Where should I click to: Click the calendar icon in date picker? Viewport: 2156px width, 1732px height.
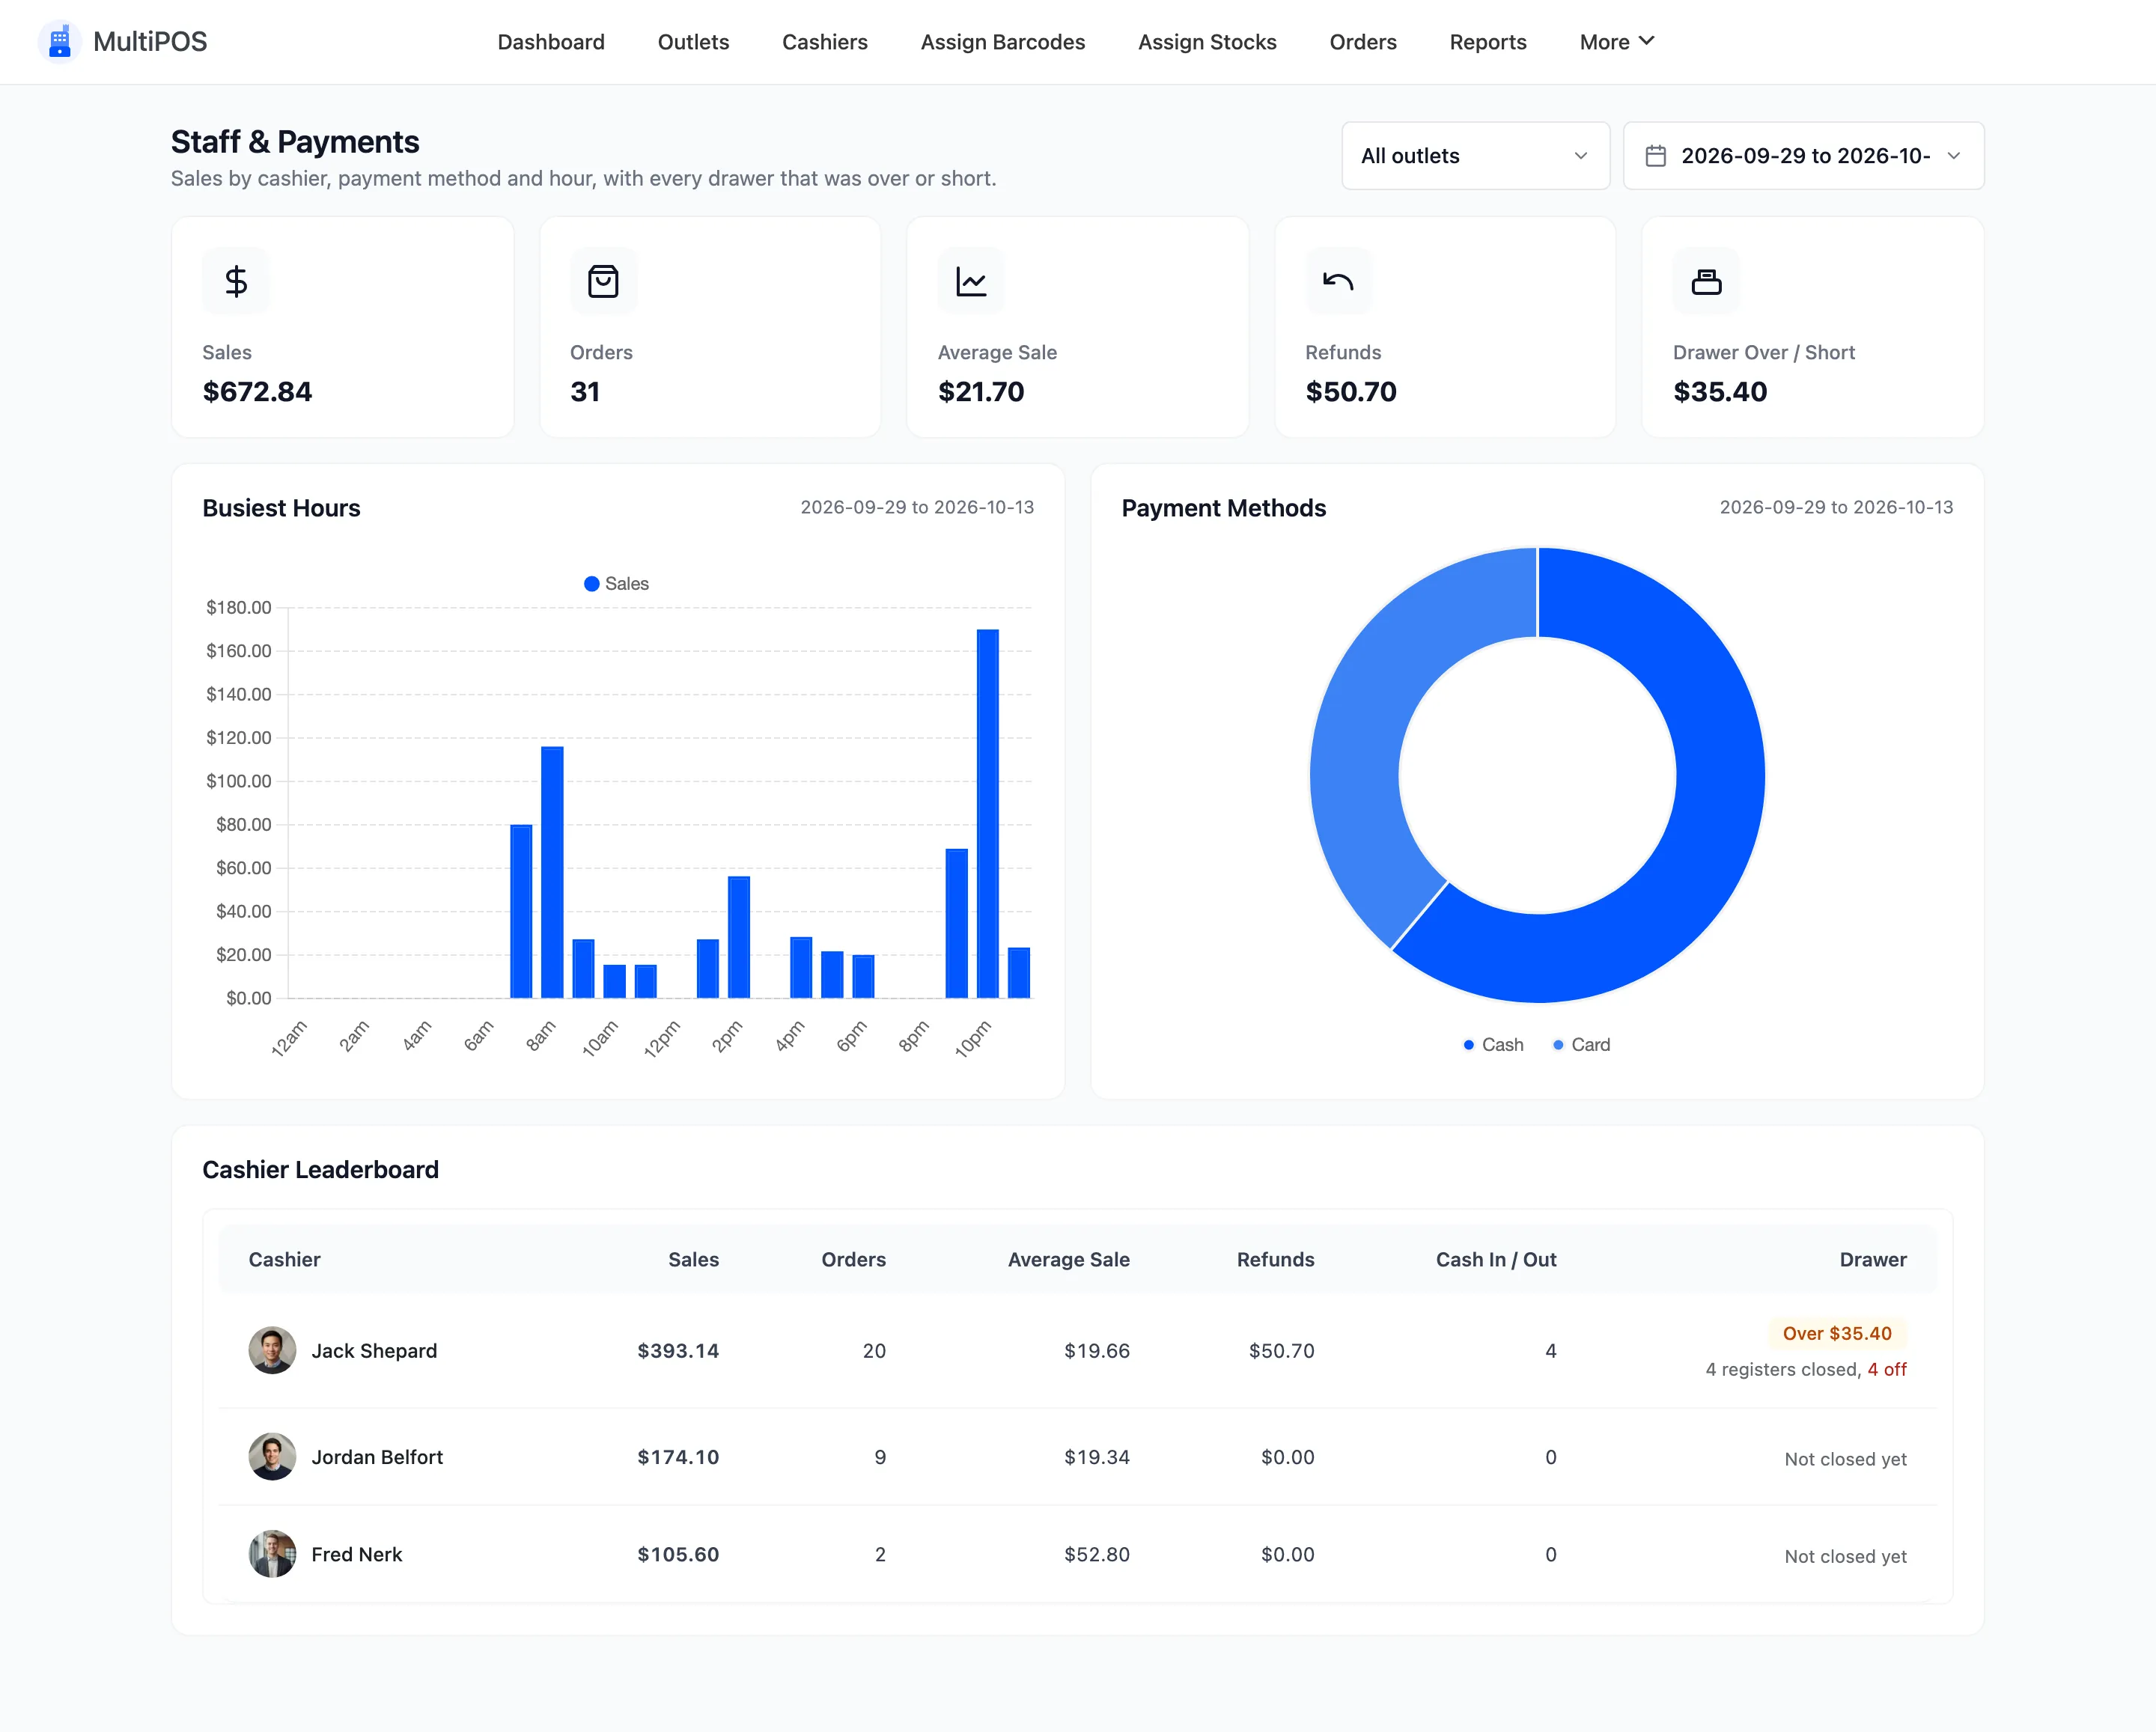click(1656, 156)
